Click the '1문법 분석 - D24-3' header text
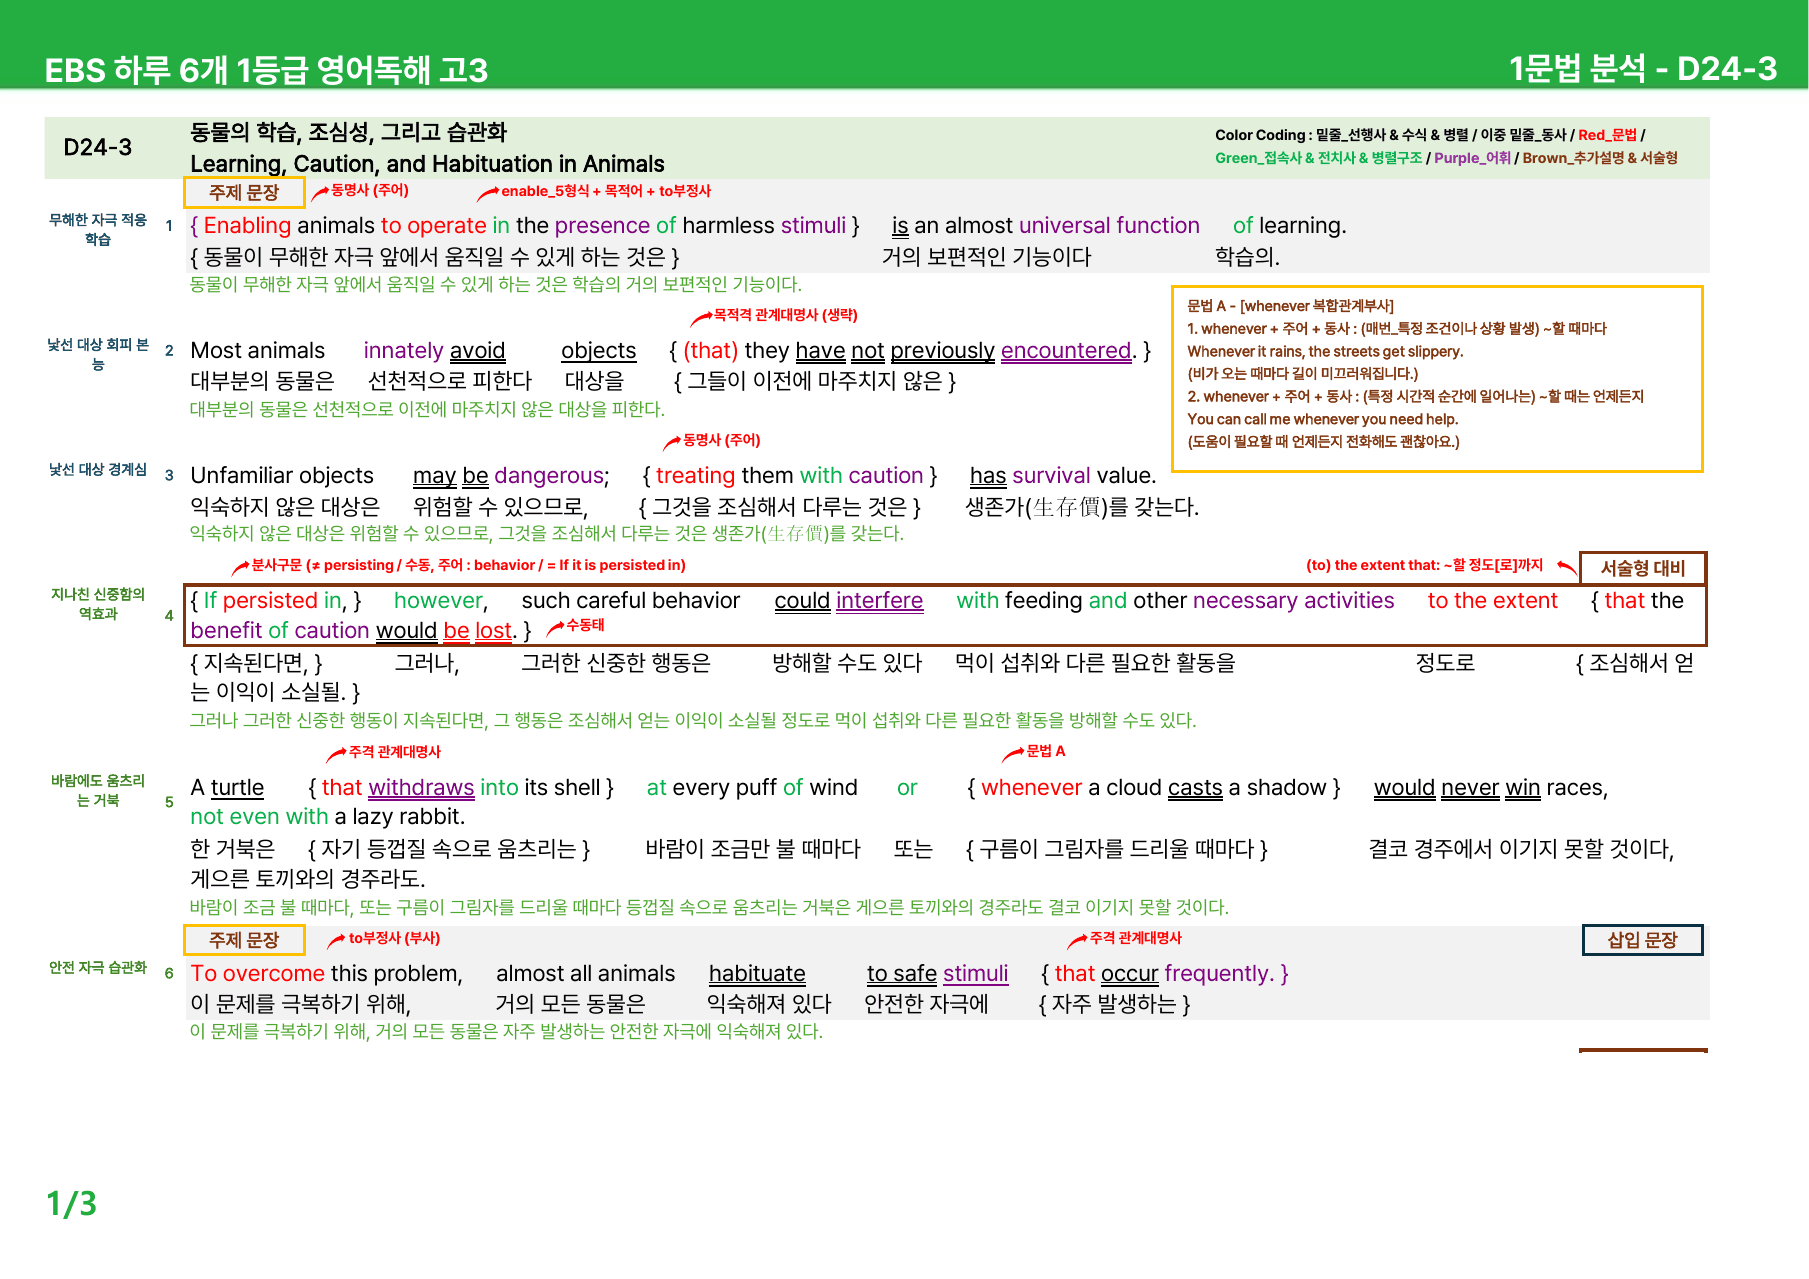The height and width of the screenshot is (1279, 1809). [x=1642, y=68]
